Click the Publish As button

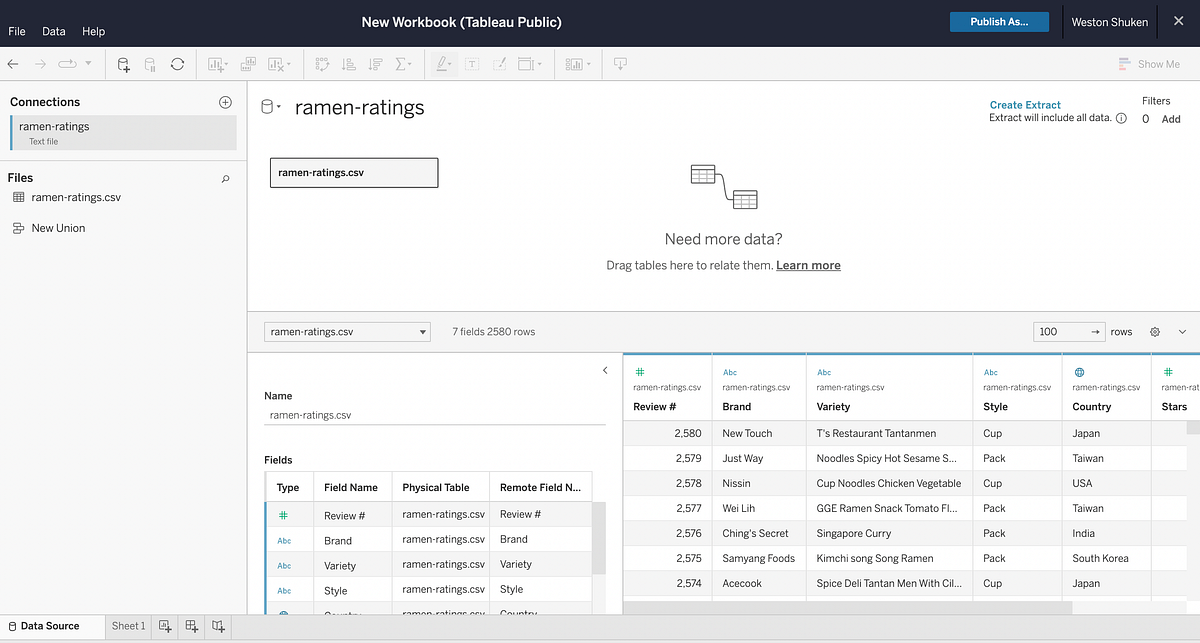pyautogui.click(x=999, y=20)
